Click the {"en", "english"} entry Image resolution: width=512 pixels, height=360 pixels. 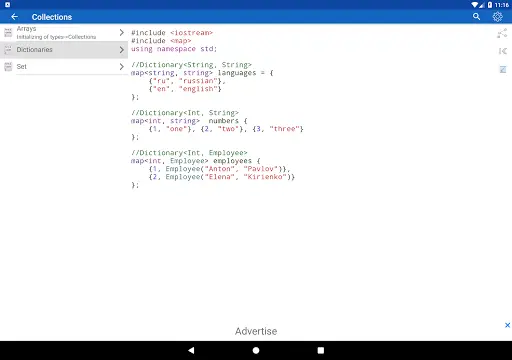pyautogui.click(x=185, y=89)
